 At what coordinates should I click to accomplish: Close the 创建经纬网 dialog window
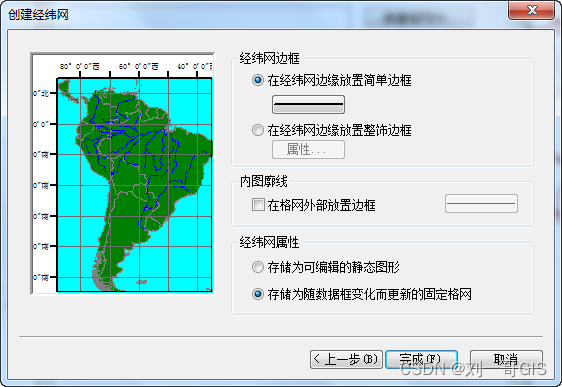[531, 10]
